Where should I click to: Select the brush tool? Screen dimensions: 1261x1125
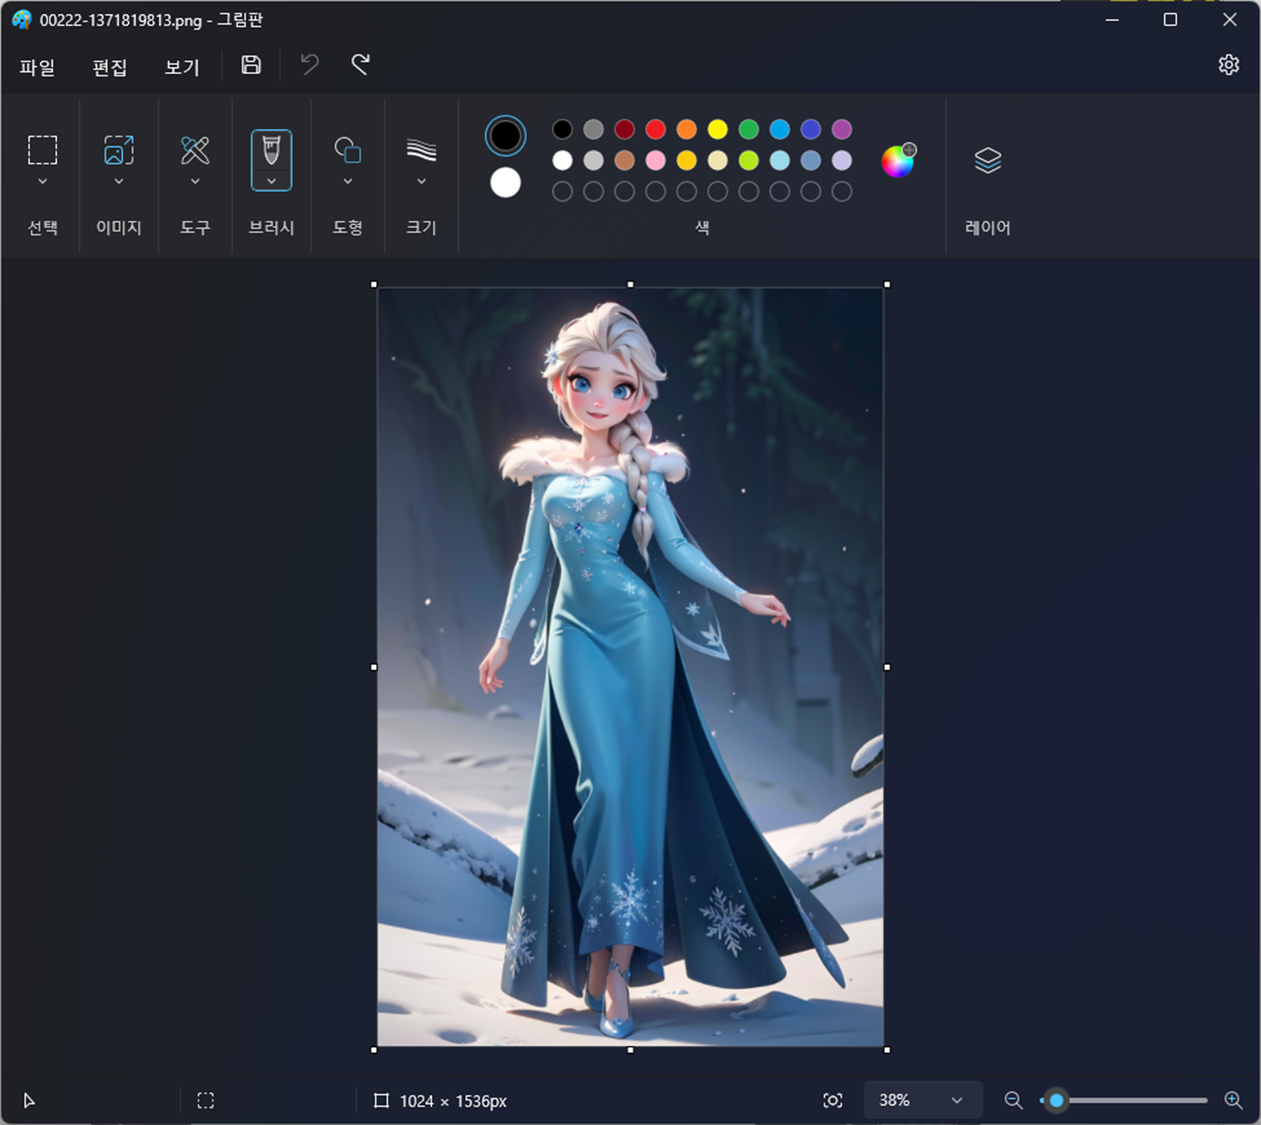pyautogui.click(x=271, y=151)
